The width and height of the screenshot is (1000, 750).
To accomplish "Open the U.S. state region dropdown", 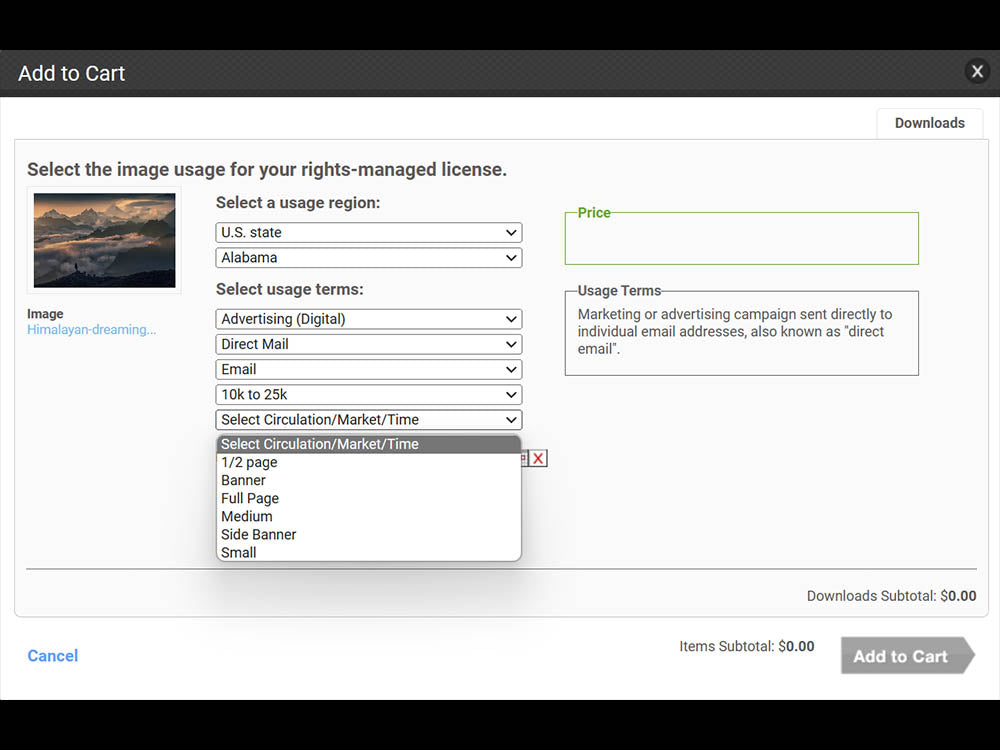I will tap(368, 232).
